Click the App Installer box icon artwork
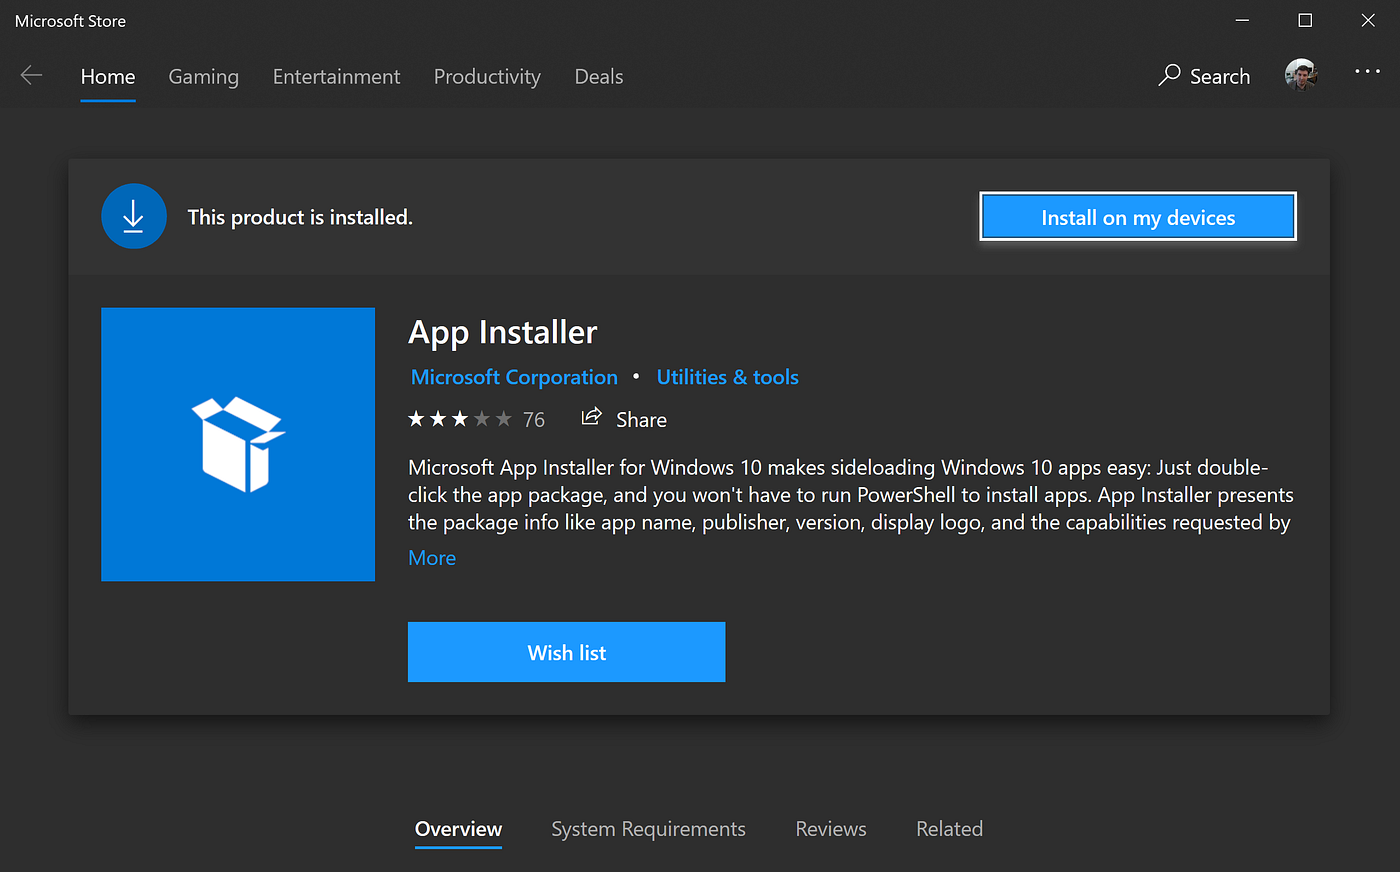The height and width of the screenshot is (872, 1400). pos(238,444)
